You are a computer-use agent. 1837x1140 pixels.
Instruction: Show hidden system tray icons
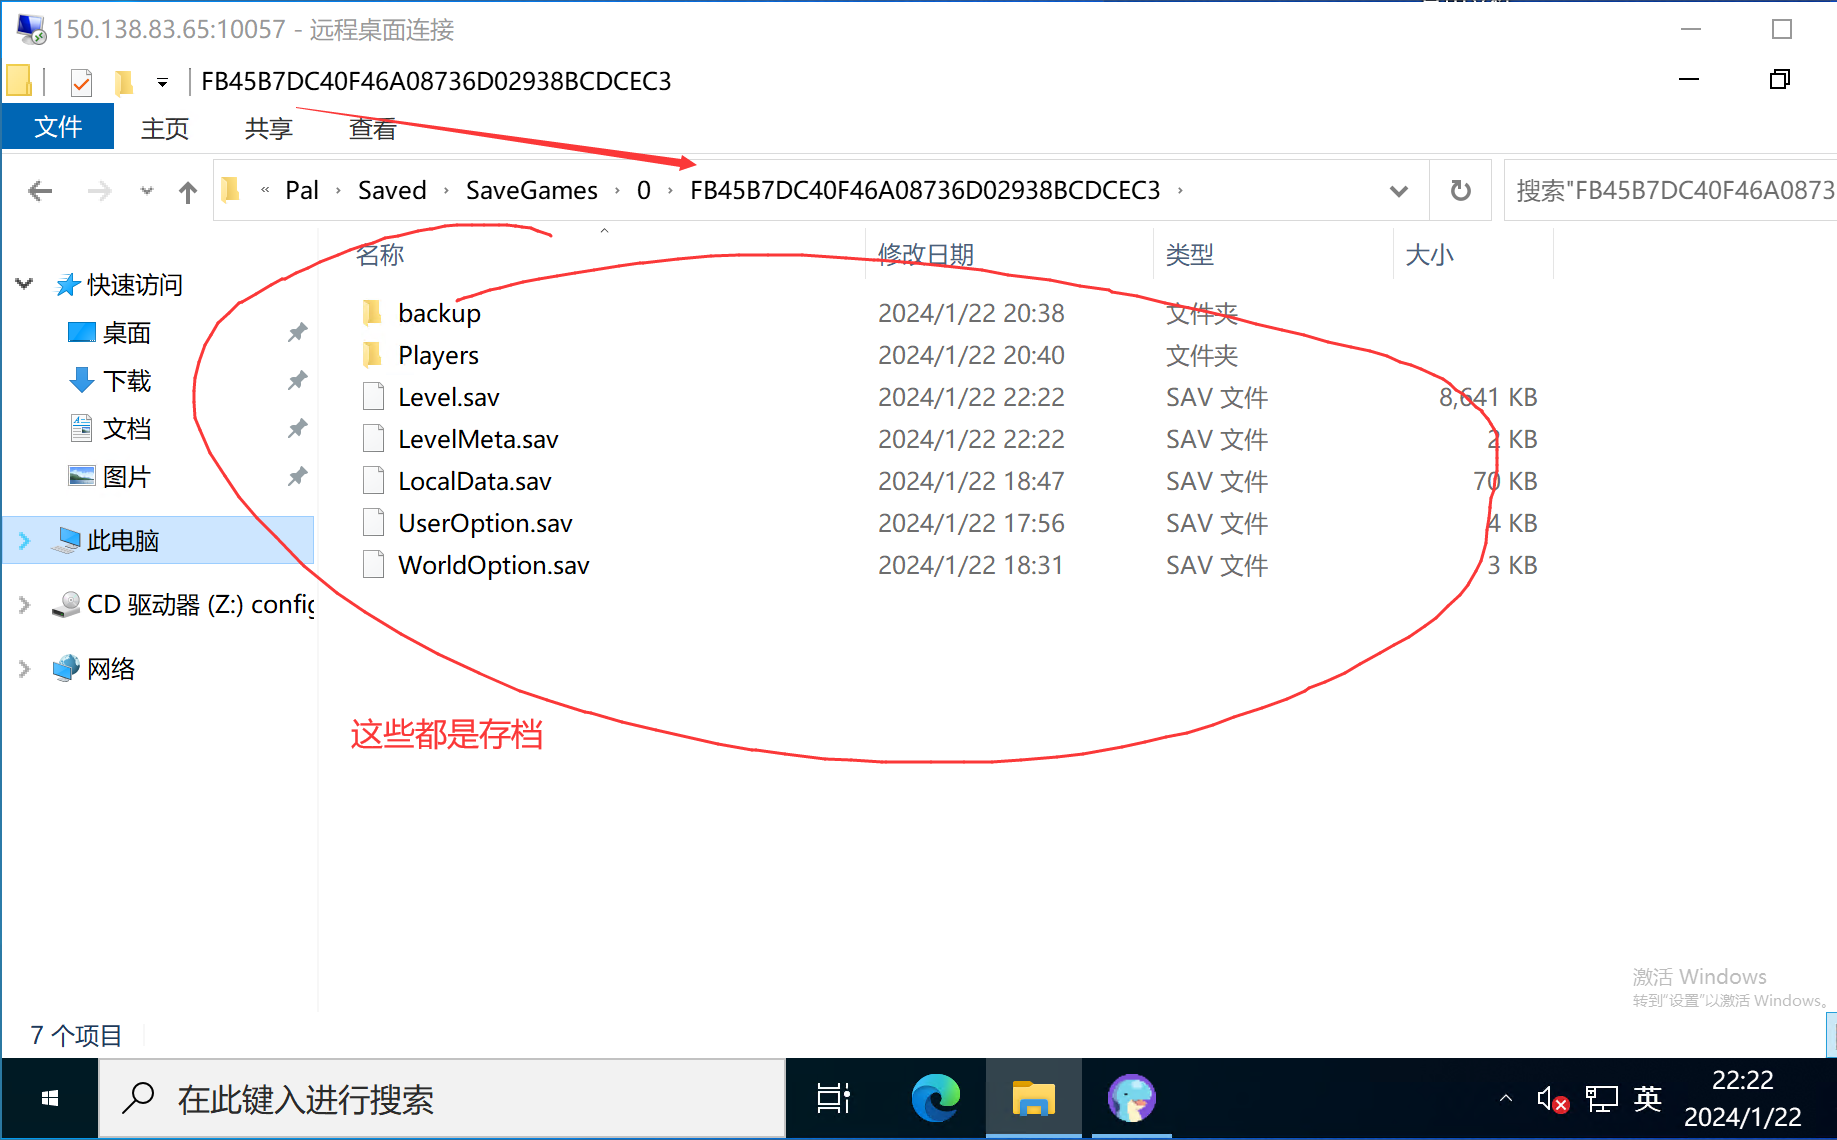point(1505,1099)
